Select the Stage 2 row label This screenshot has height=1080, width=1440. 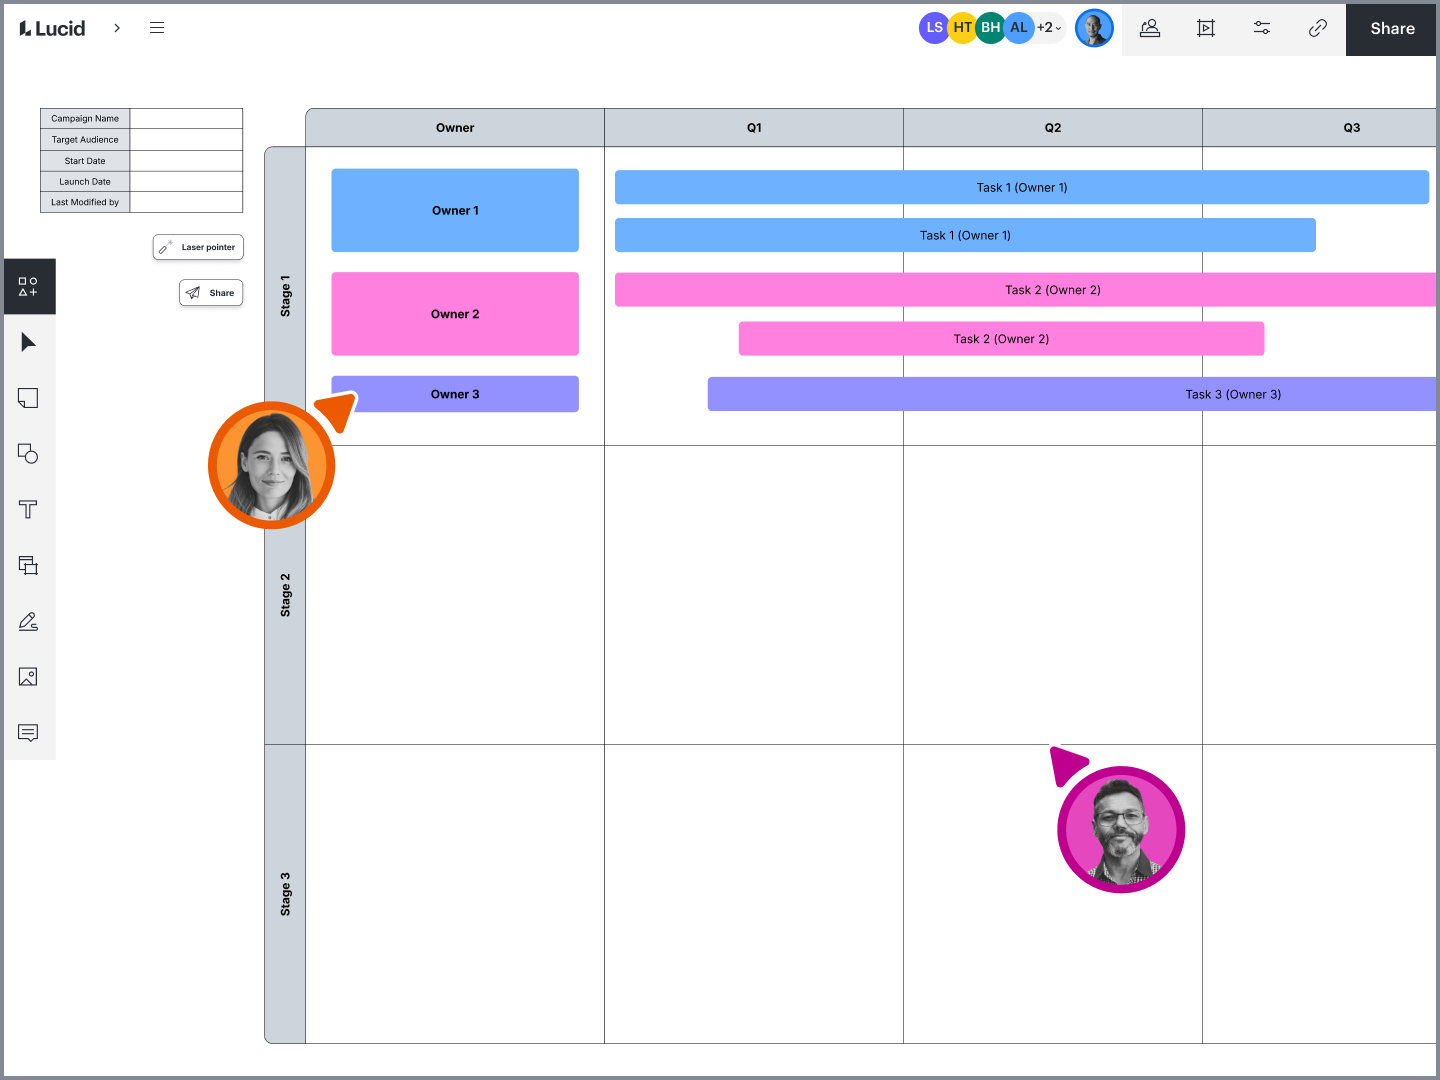285,595
